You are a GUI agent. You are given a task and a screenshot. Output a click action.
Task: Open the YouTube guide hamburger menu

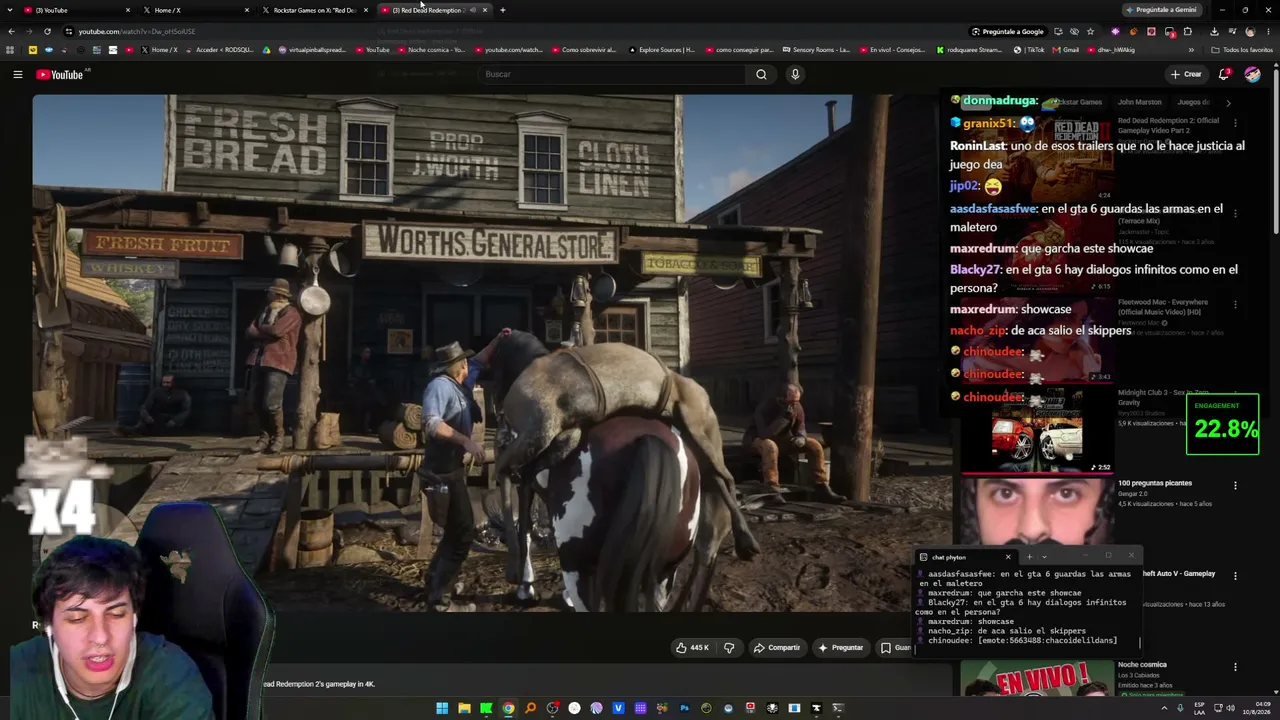[x=17, y=74]
